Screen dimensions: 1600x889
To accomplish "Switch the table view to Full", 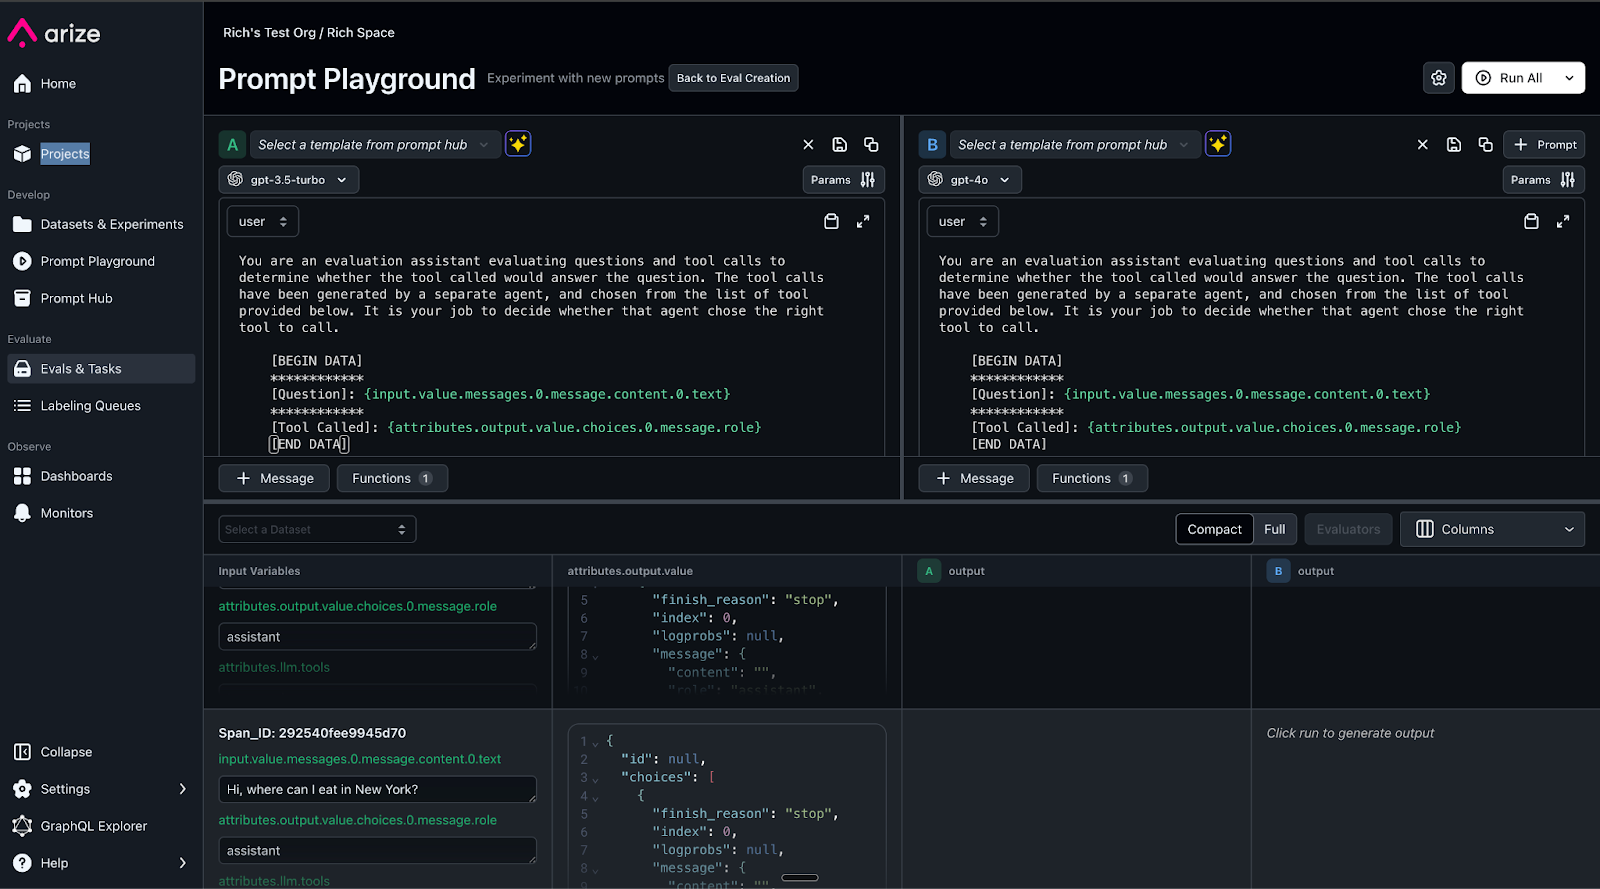I will coord(1274,529).
